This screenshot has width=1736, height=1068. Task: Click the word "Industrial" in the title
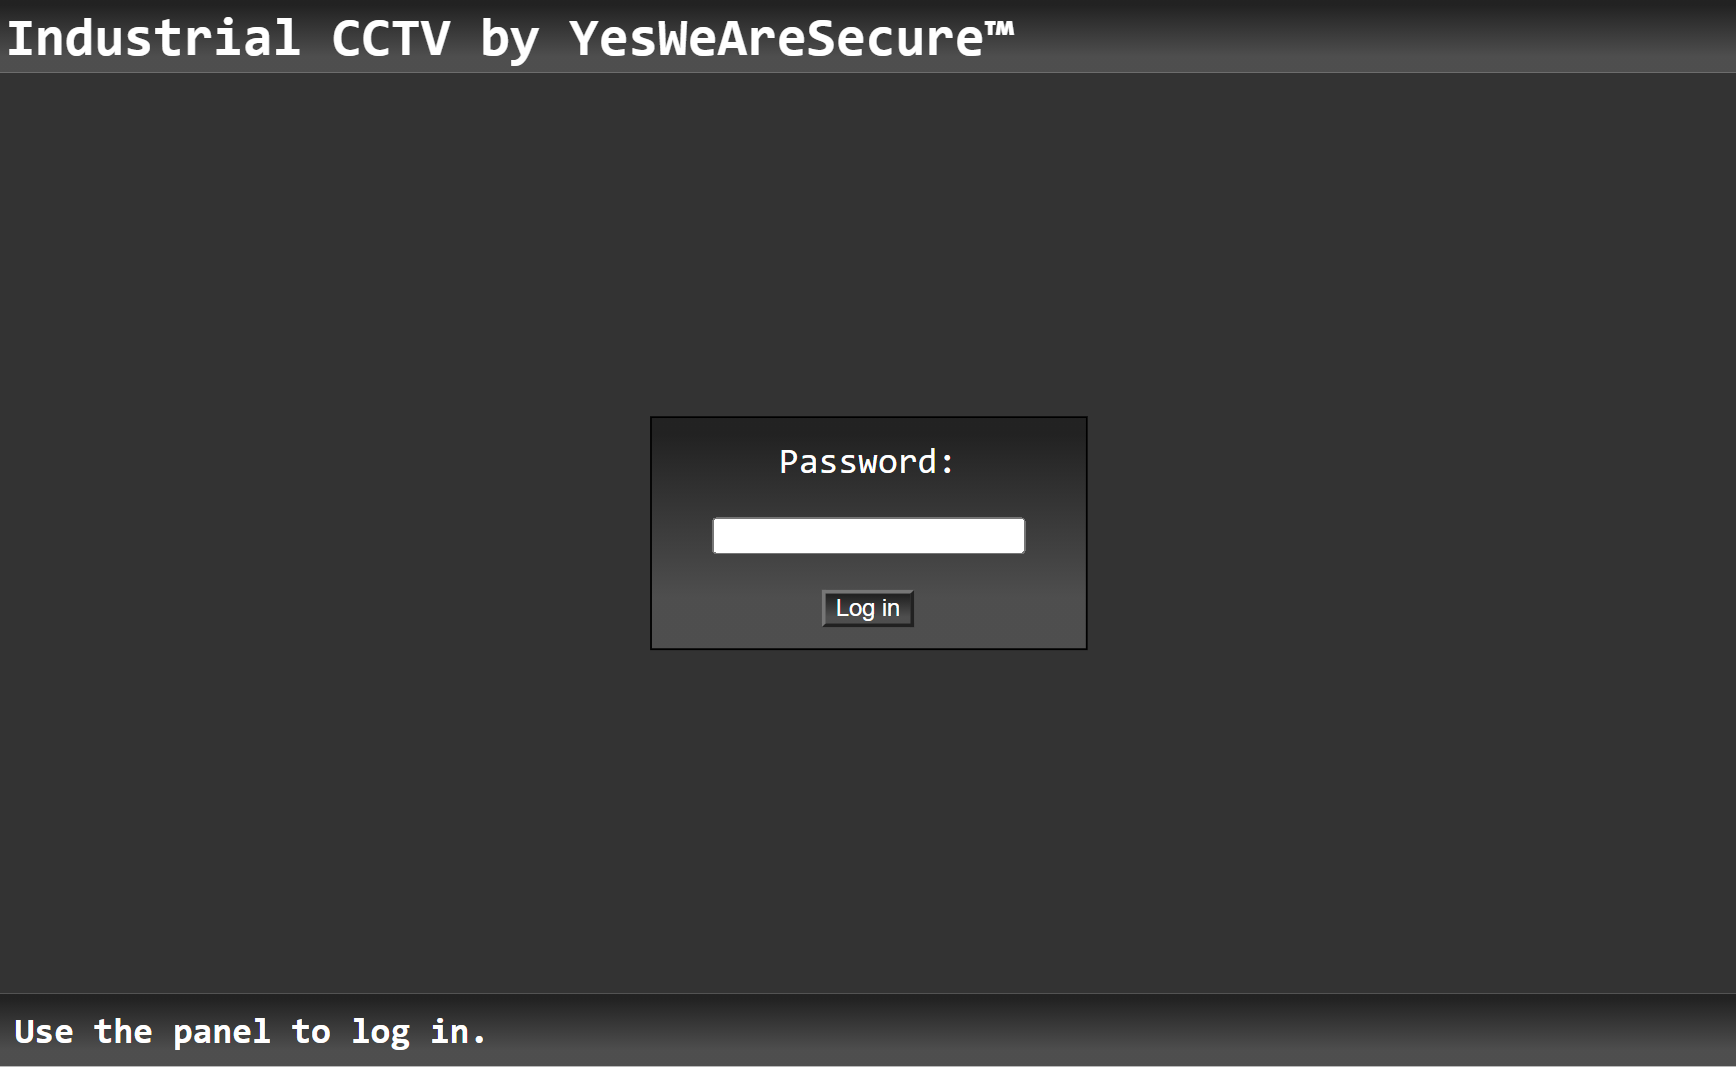pos(154,39)
